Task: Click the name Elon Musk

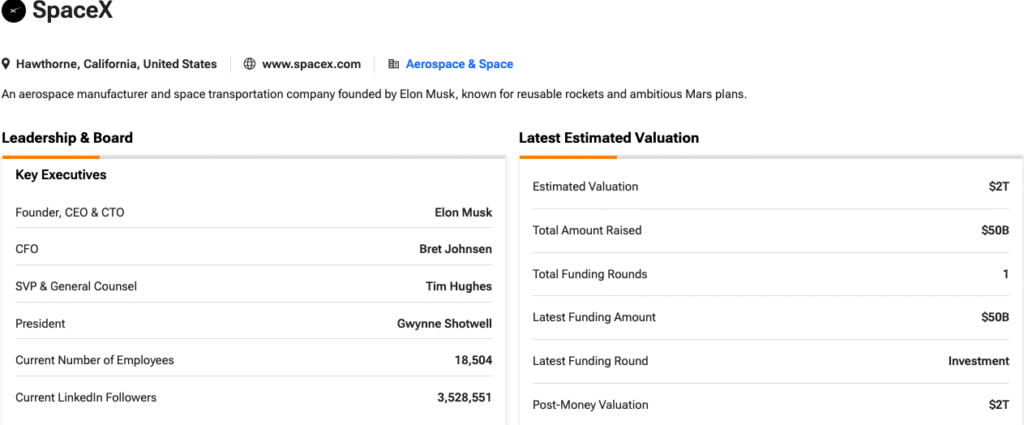Action: (x=463, y=212)
